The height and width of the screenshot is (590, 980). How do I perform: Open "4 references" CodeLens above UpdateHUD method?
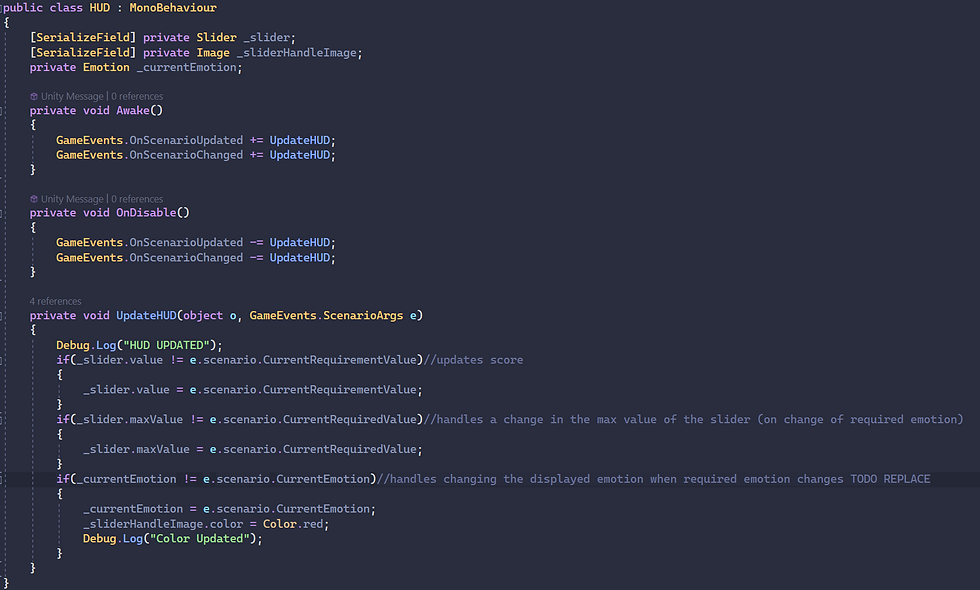56,301
